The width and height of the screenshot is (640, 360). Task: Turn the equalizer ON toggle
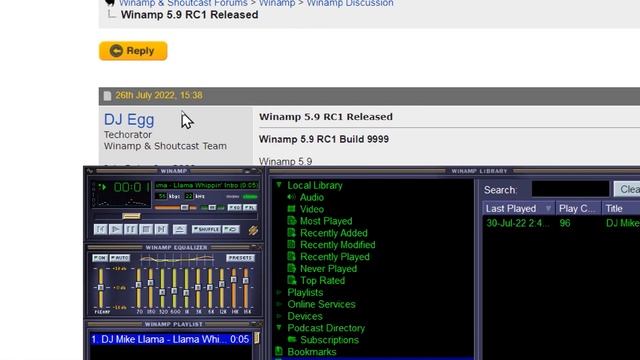click(100, 258)
